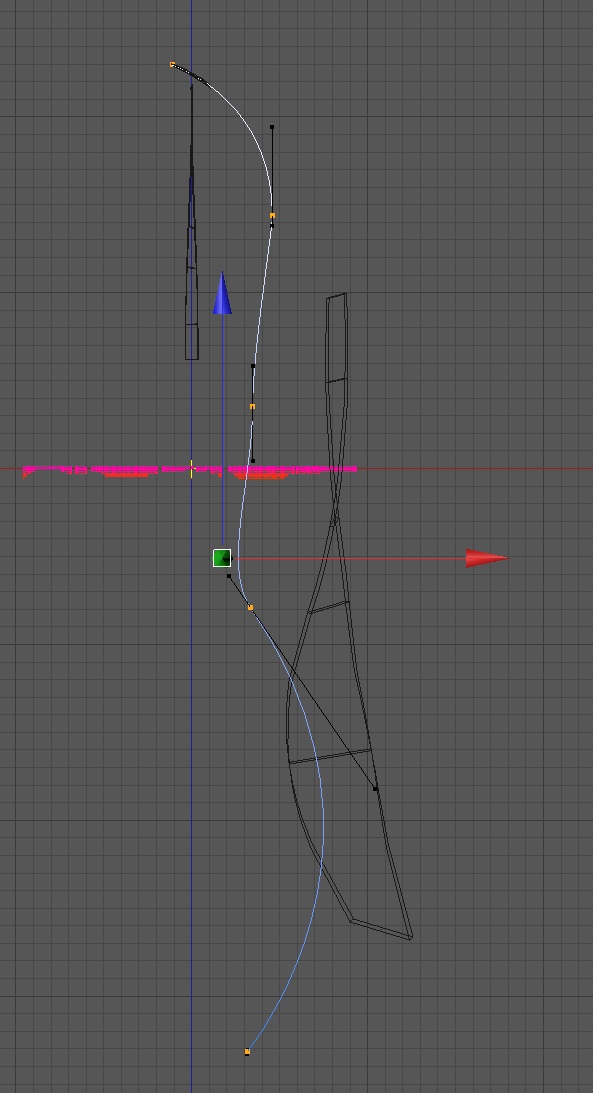The image size is (593, 1093).
Task: Select the upper black end of the short middle handle
Action: (x=253, y=366)
